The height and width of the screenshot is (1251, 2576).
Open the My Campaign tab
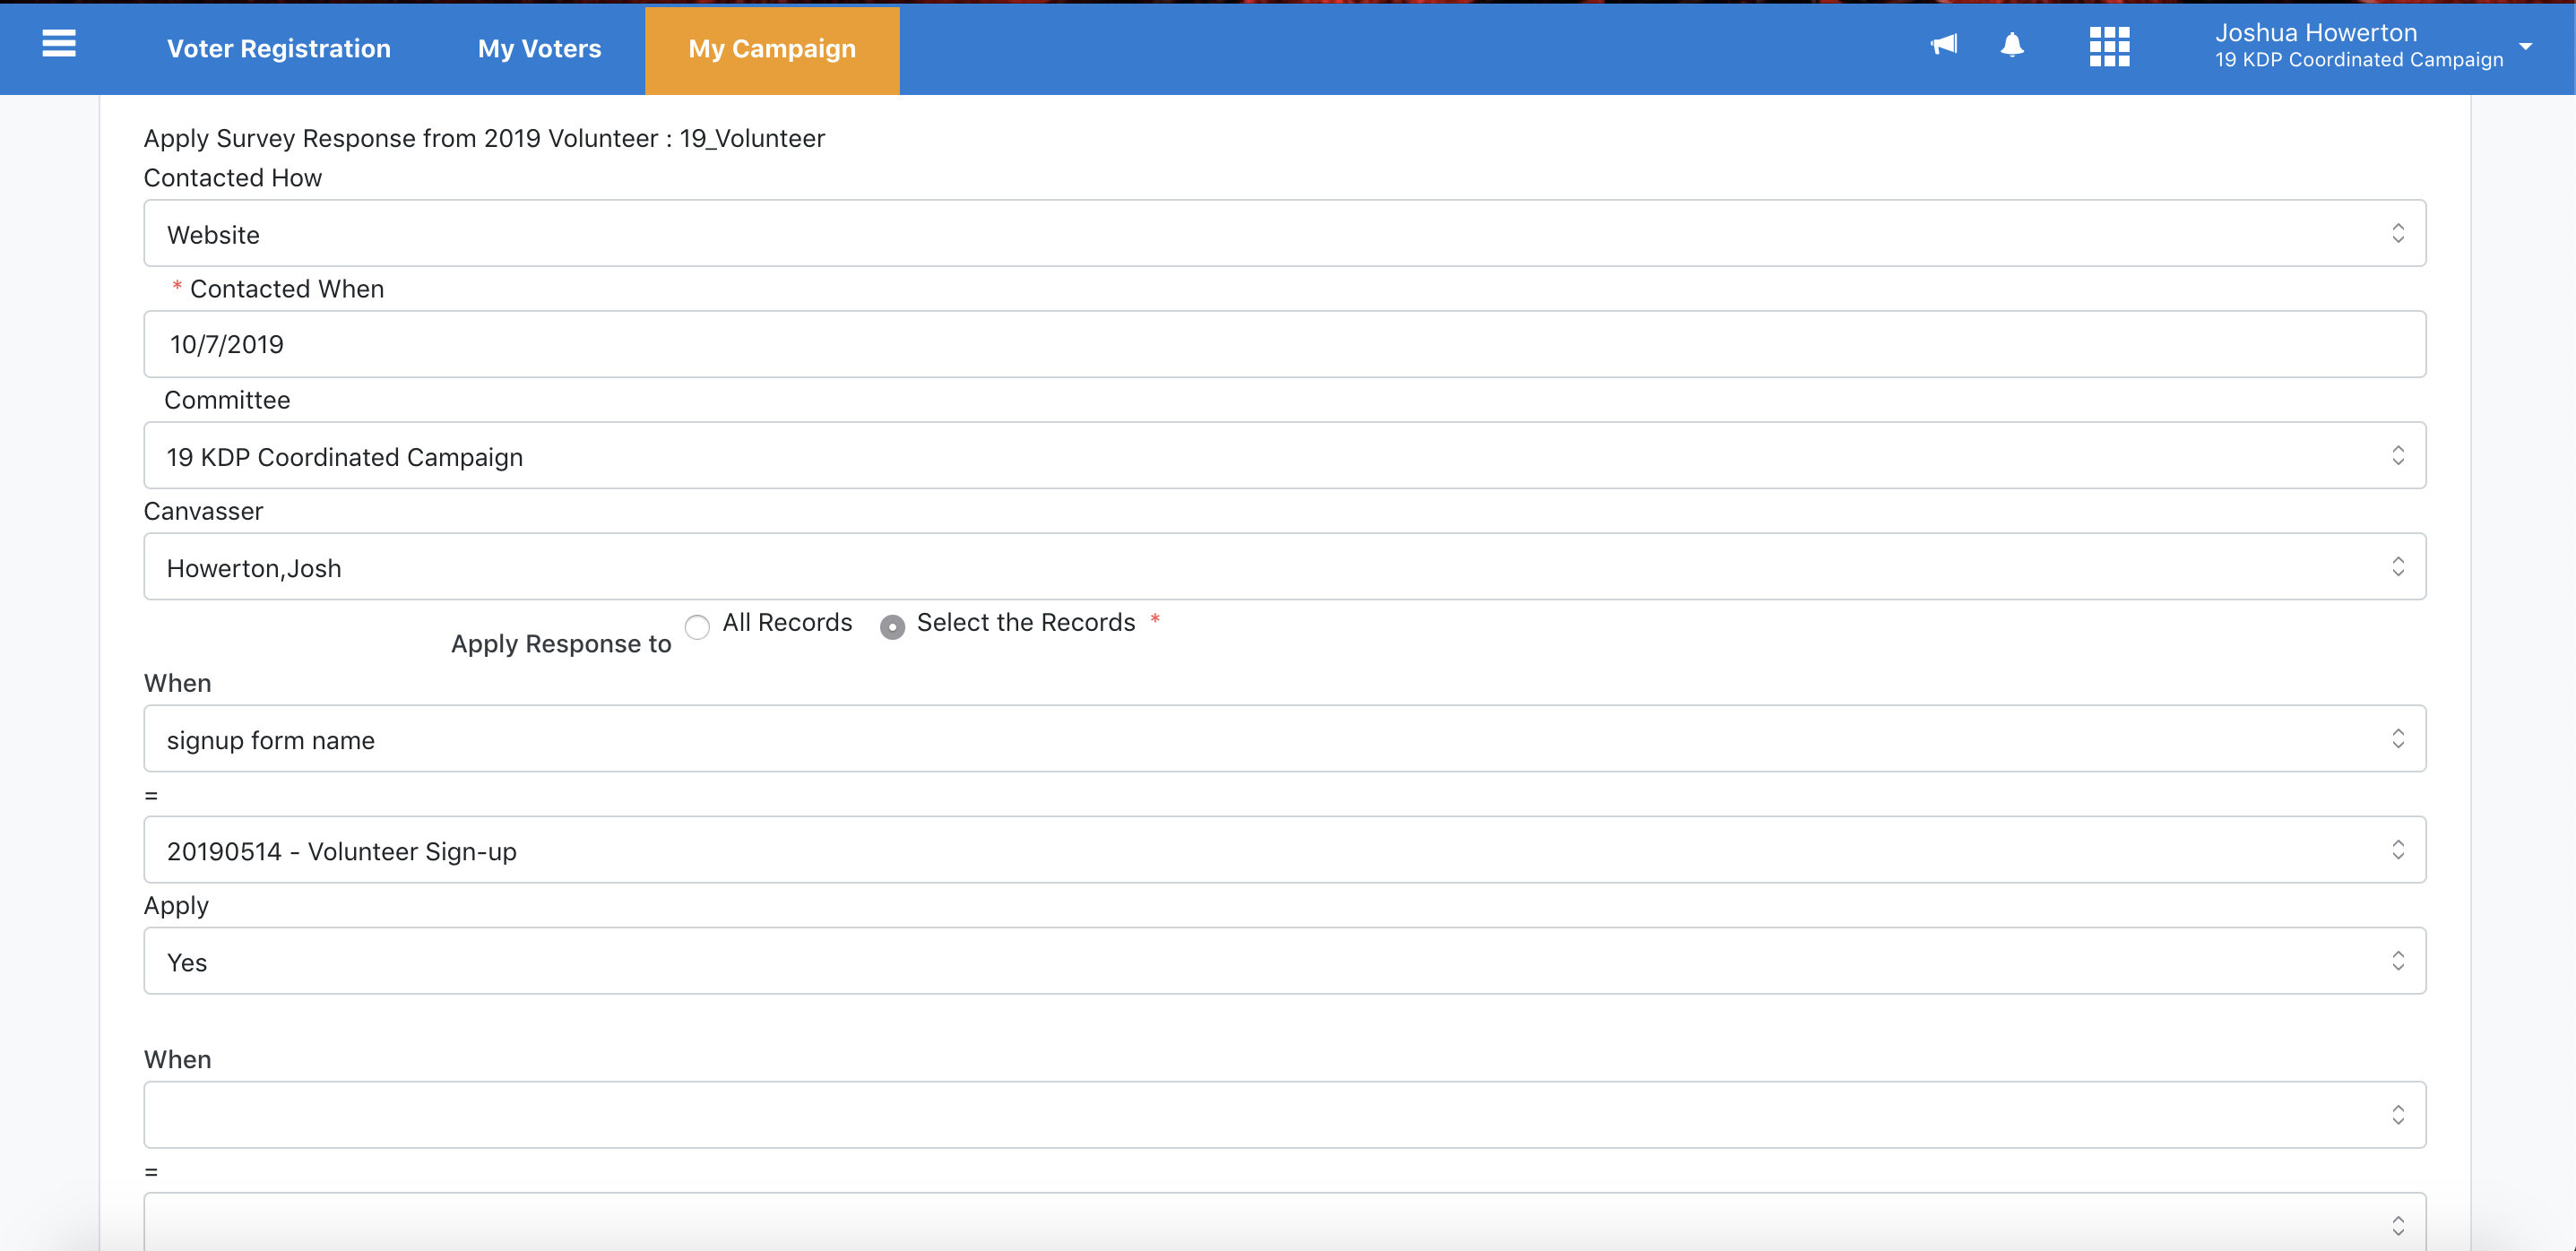(771, 49)
